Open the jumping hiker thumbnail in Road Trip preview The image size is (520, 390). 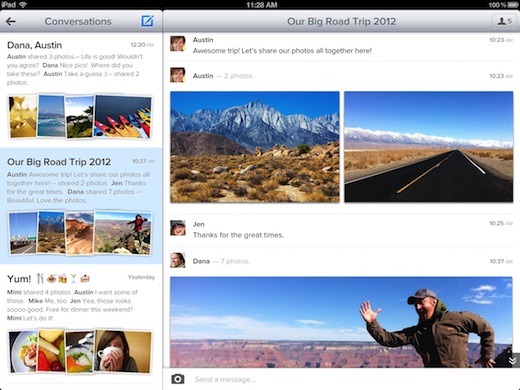coord(123,233)
